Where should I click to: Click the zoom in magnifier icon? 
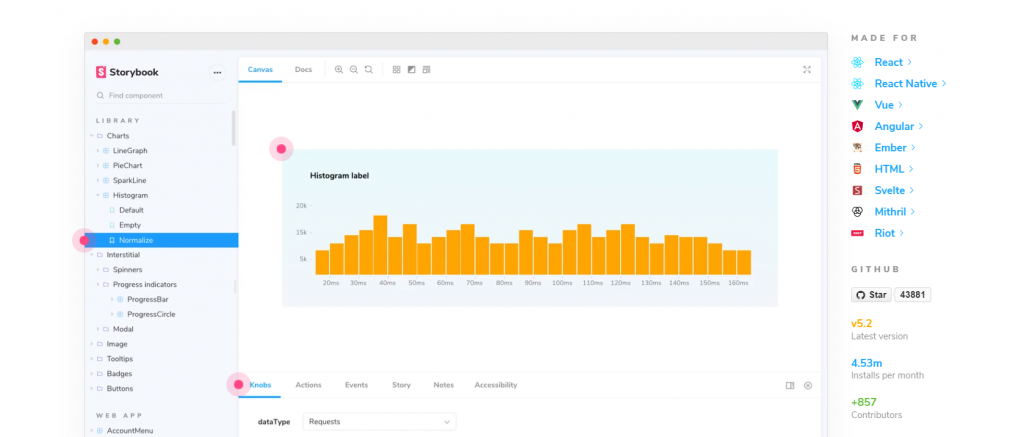(339, 70)
